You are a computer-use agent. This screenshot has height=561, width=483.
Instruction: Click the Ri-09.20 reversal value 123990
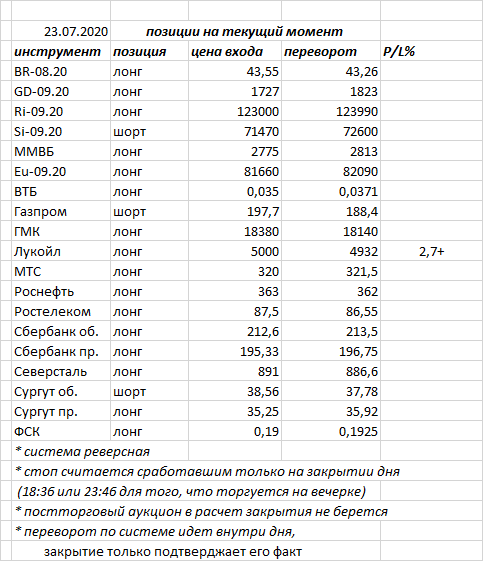click(331, 111)
